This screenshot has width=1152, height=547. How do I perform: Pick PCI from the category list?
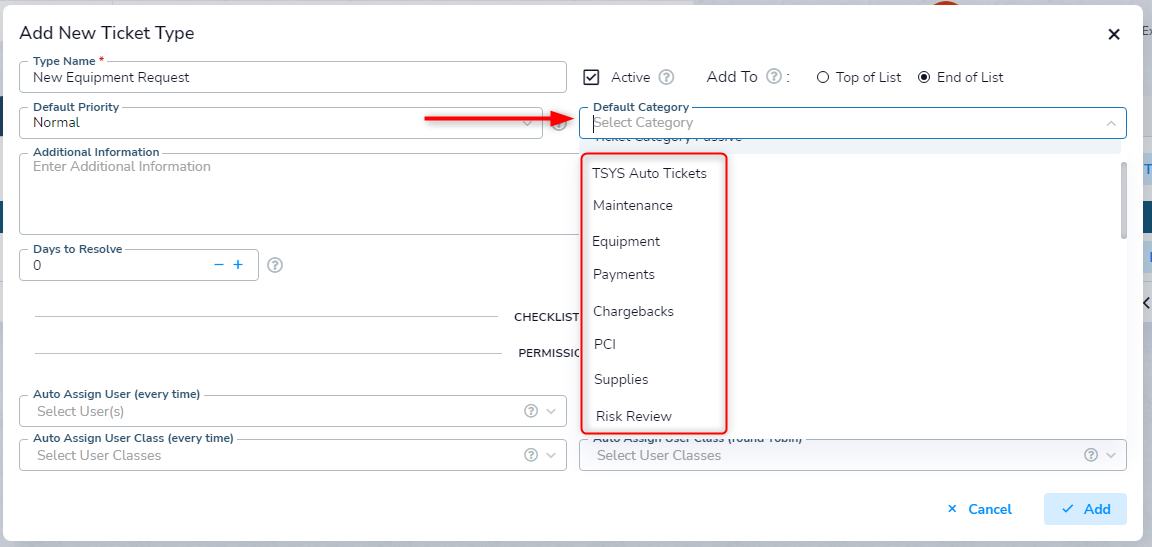(x=605, y=344)
